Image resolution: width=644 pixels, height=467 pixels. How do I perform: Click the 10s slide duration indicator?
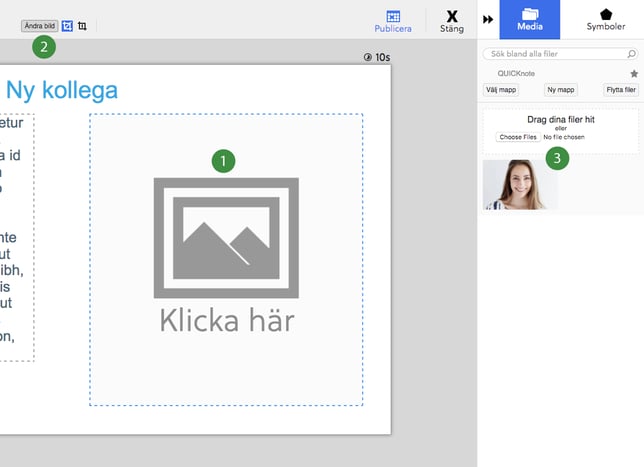pyautogui.click(x=377, y=58)
